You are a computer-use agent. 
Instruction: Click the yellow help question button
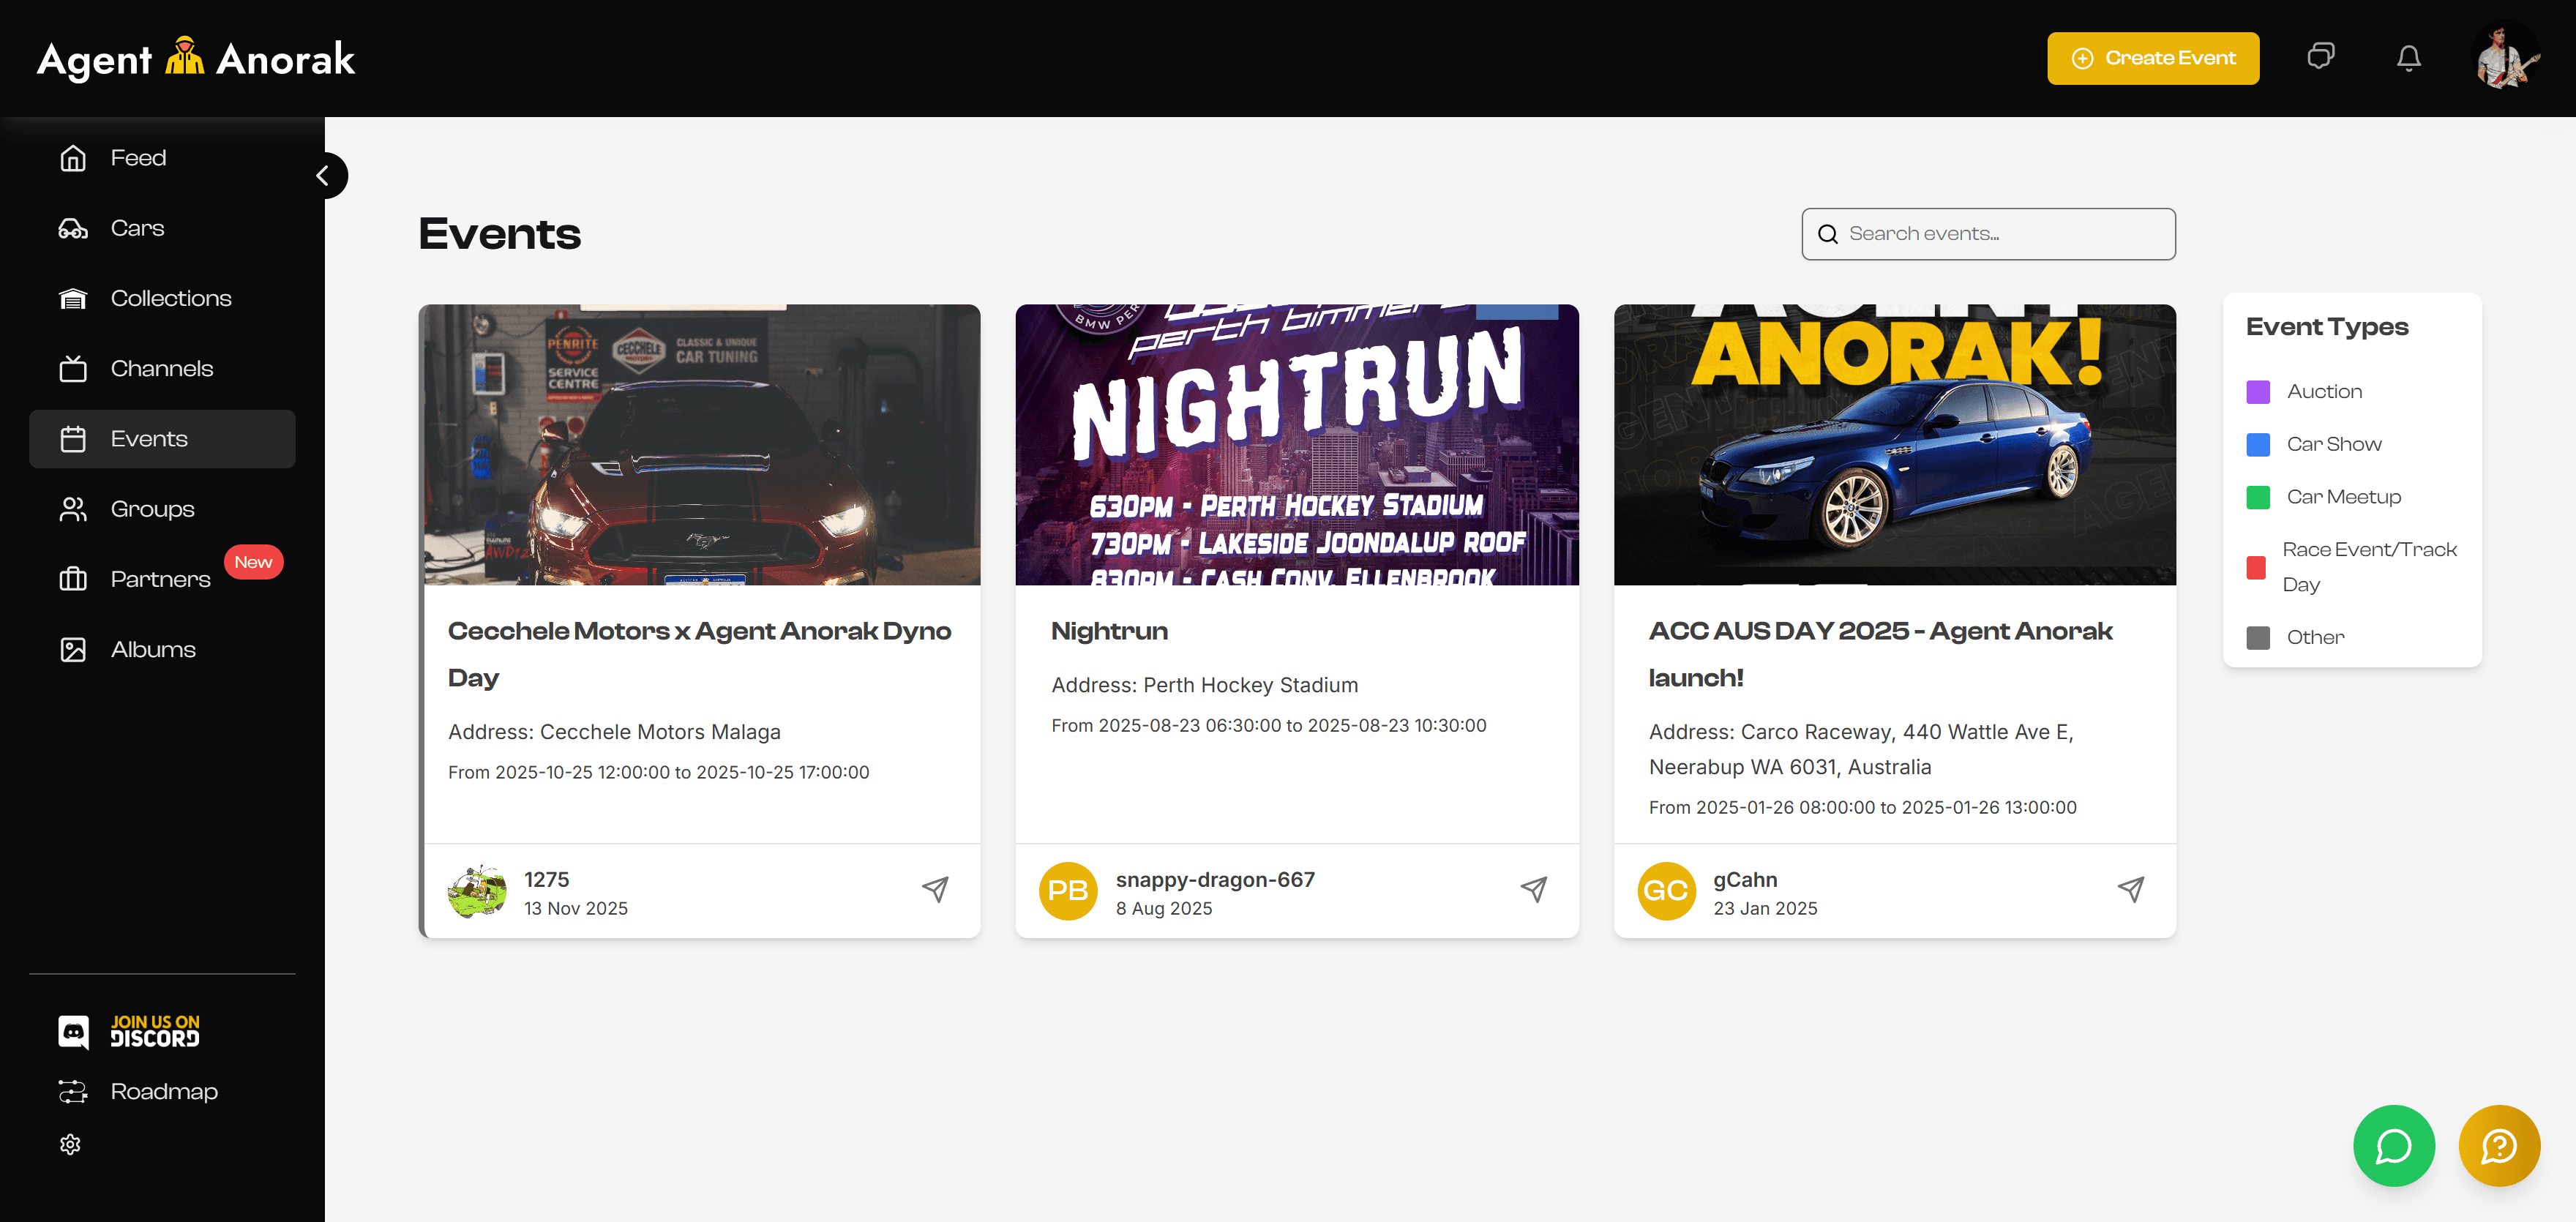[x=2498, y=1145]
